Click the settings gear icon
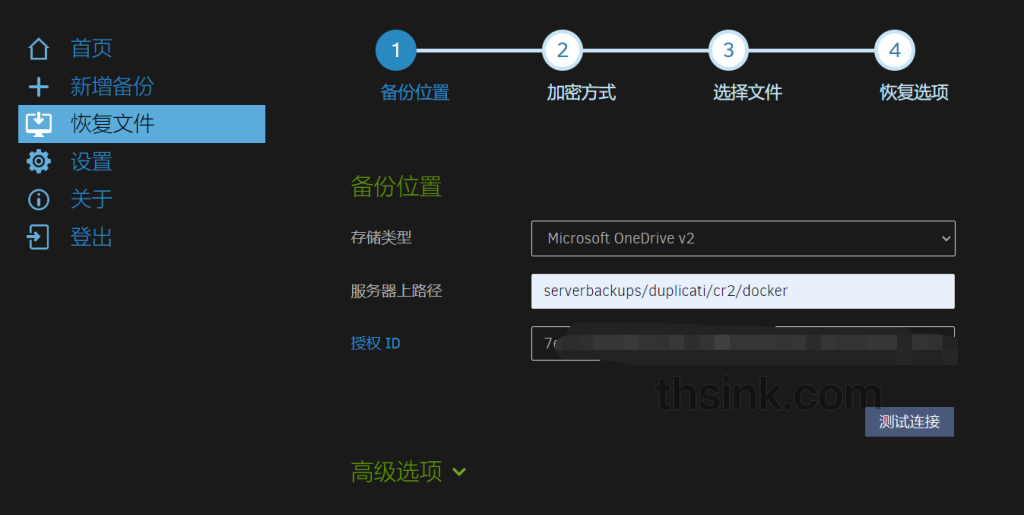The image size is (1024, 515). 39,161
